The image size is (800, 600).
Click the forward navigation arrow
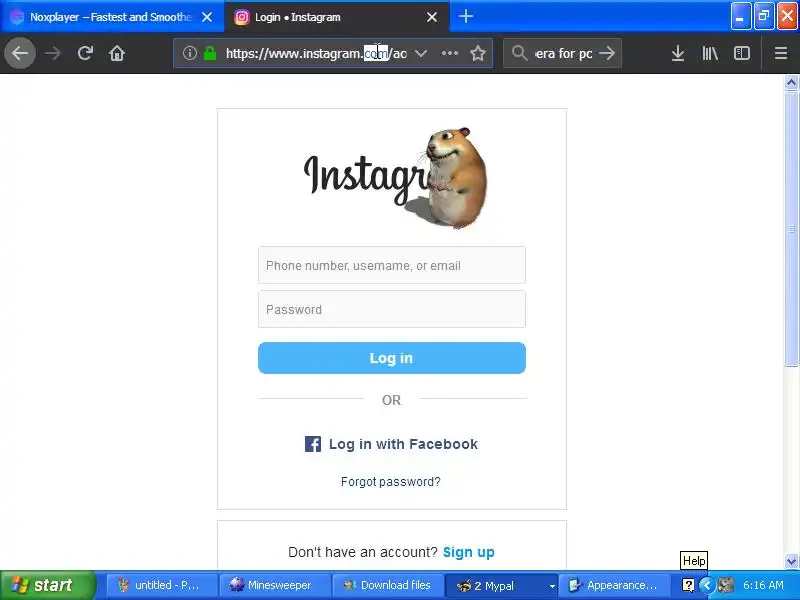(x=53, y=53)
